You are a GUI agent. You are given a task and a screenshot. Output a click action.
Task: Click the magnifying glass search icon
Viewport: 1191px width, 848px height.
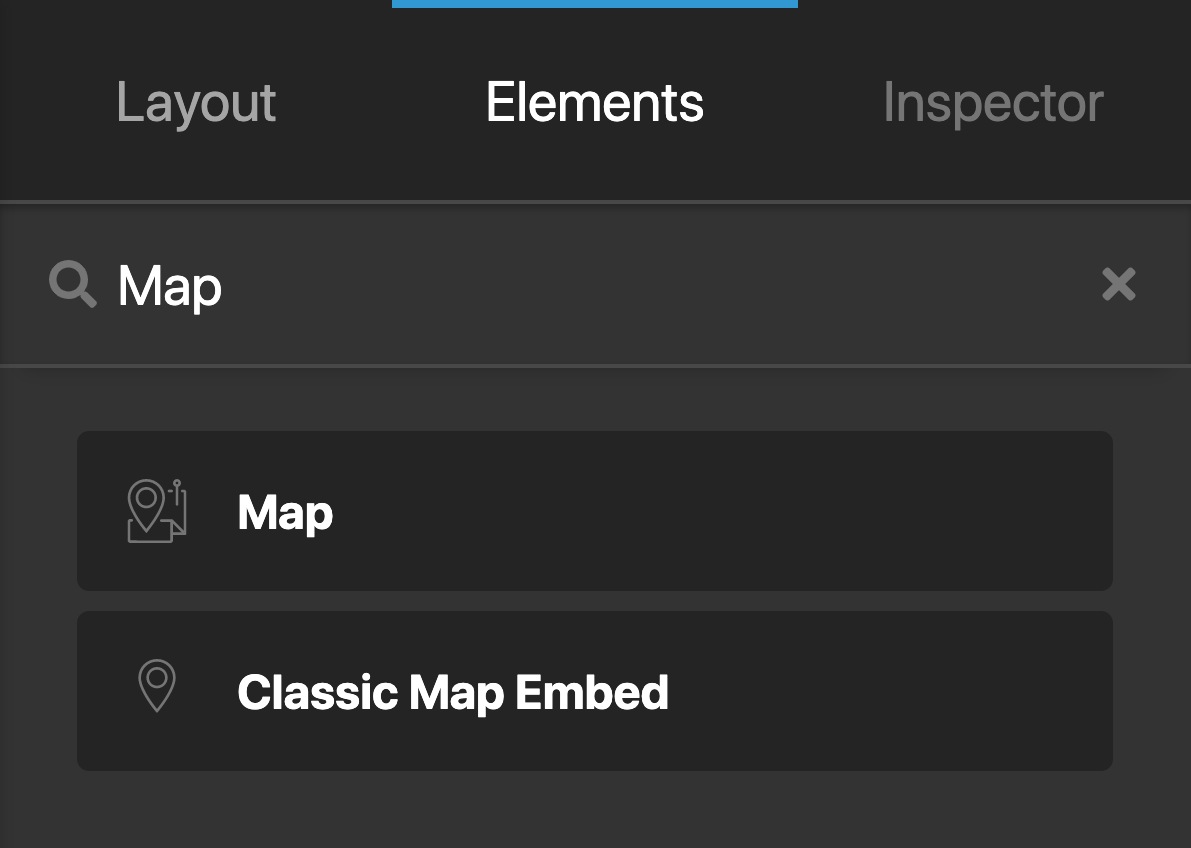[x=72, y=284]
